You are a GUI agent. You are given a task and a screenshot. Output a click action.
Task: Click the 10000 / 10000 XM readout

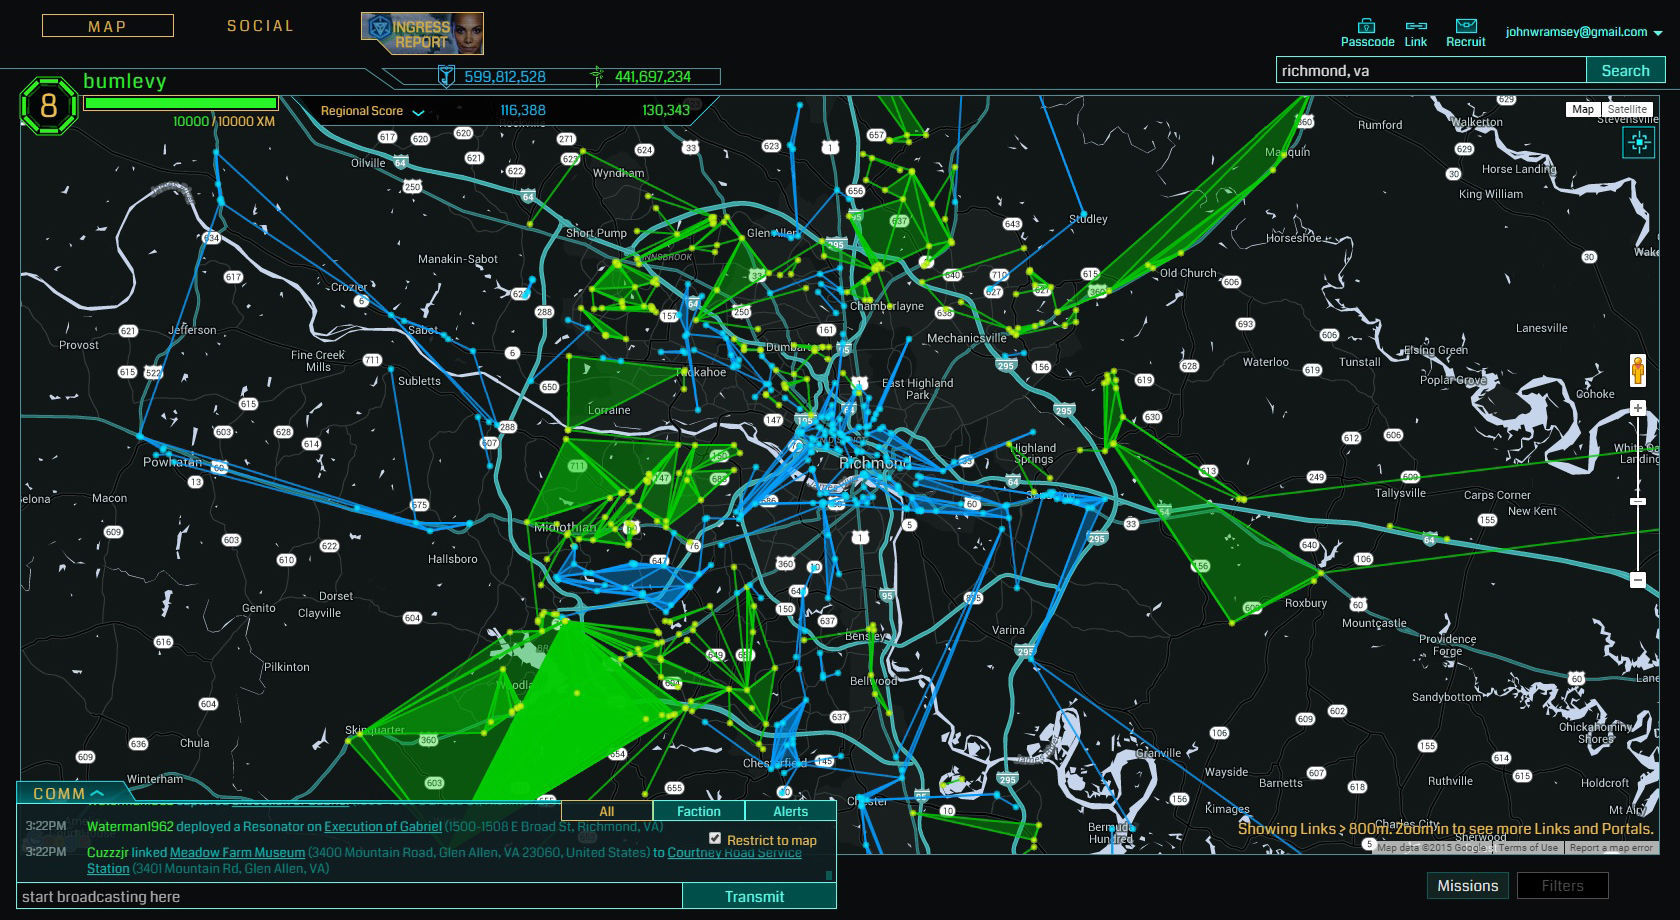pyautogui.click(x=224, y=122)
